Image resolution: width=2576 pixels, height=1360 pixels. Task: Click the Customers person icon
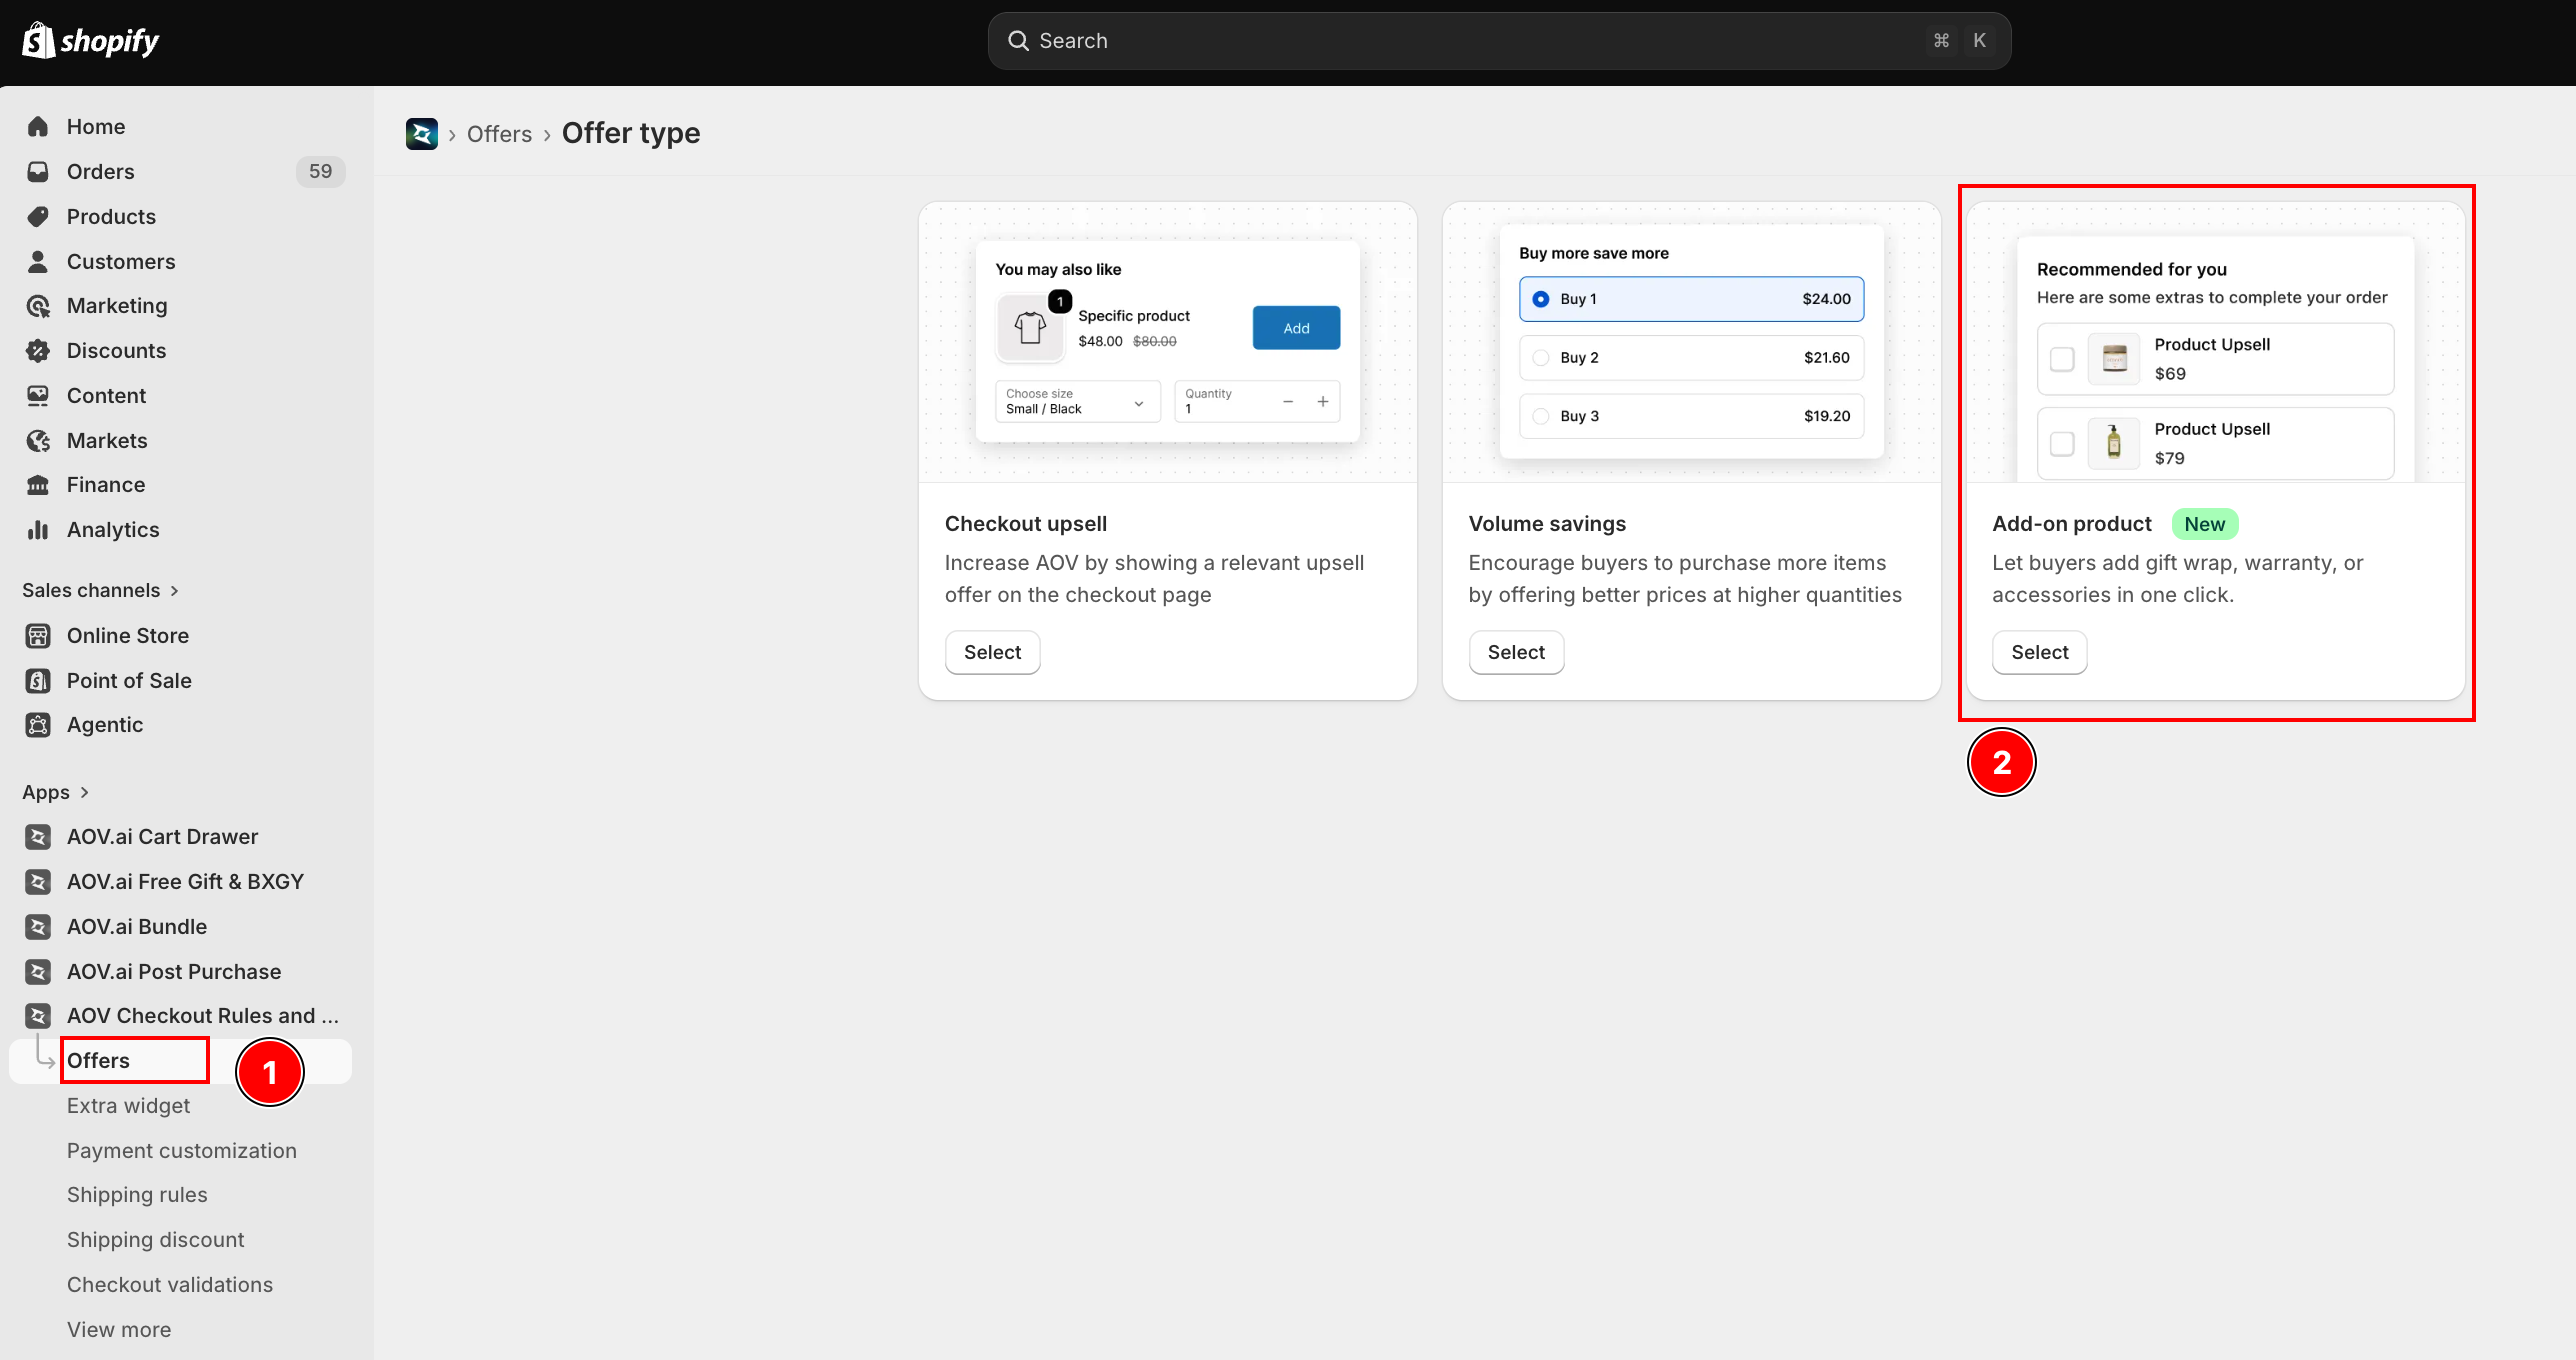(x=38, y=261)
